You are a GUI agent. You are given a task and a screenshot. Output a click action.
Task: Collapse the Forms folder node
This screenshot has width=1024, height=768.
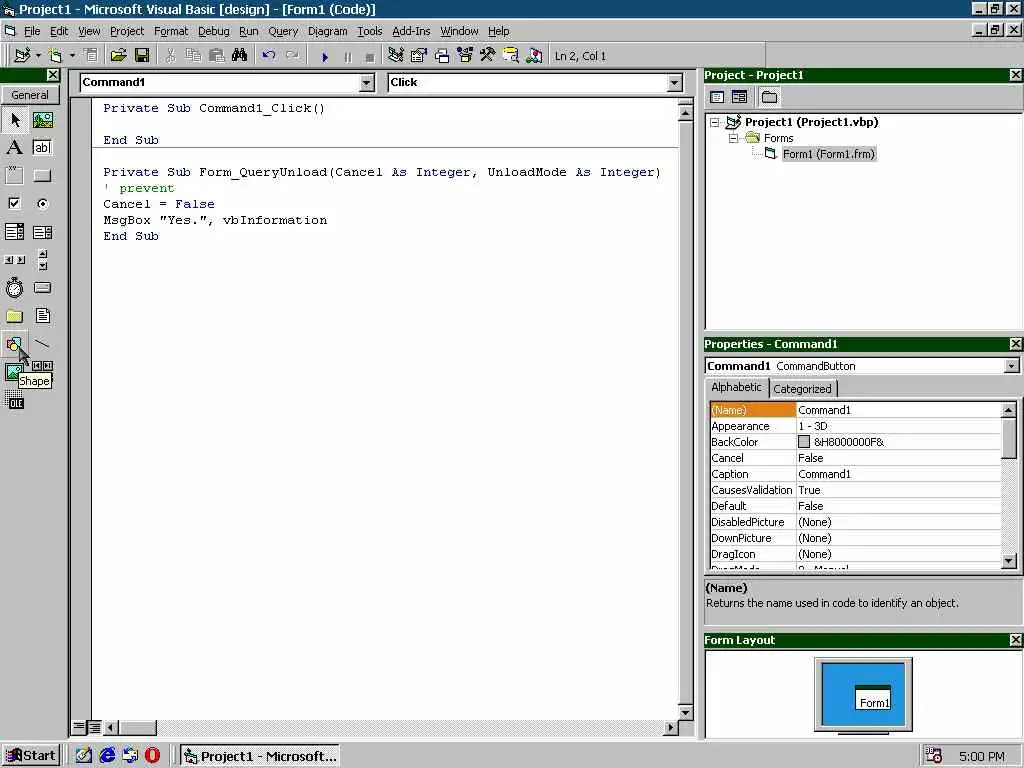click(x=733, y=138)
